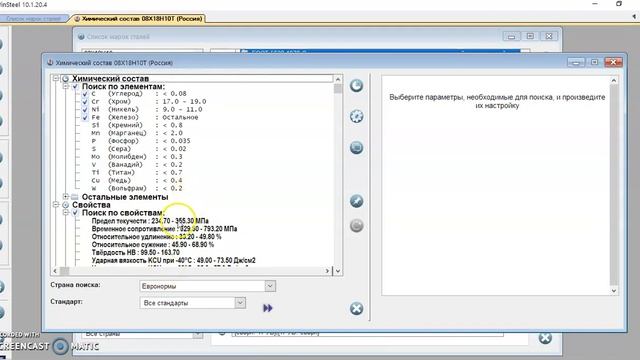Click the Остальные элементы label
Image resolution: width=640 pixels, height=360 pixels.
(125, 197)
